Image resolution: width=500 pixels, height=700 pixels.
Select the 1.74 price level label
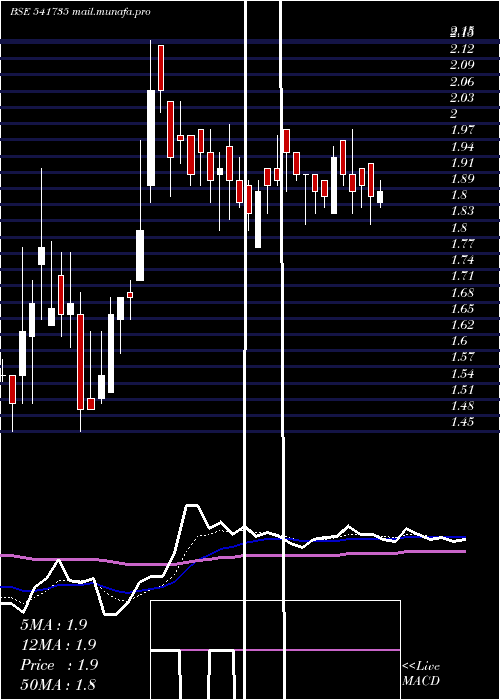click(462, 260)
